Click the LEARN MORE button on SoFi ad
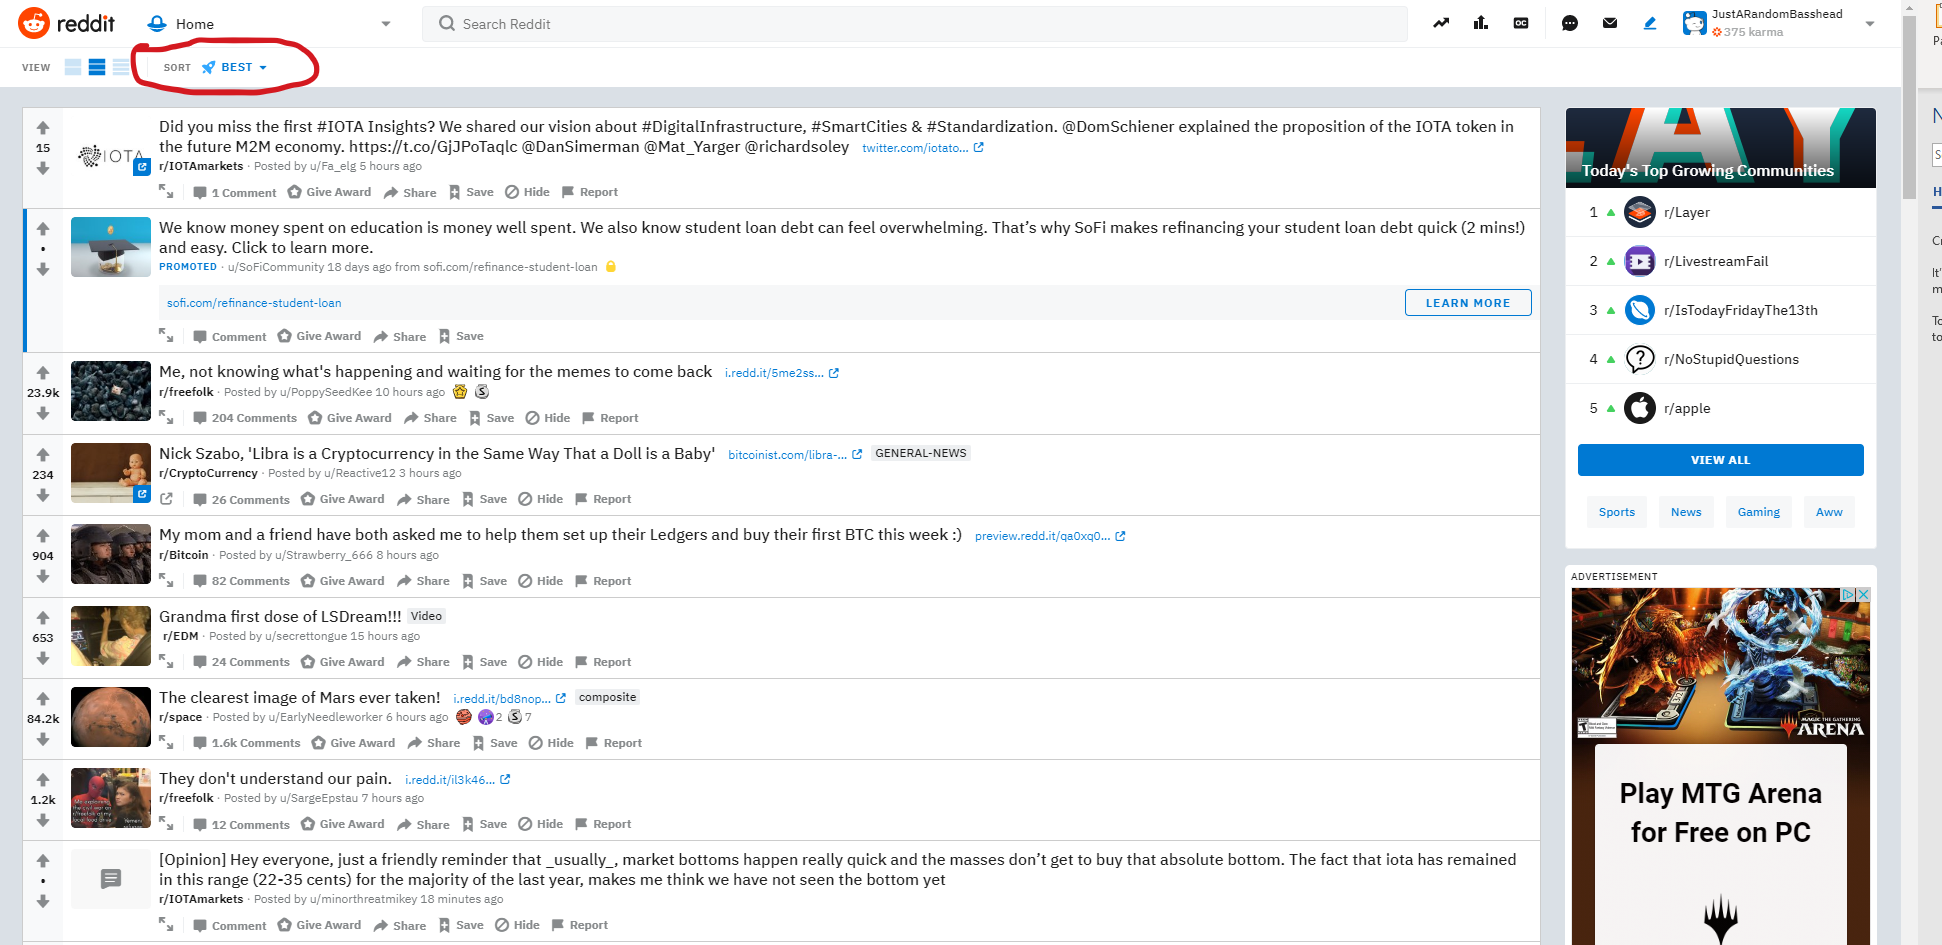This screenshot has height=945, width=1942. point(1468,303)
